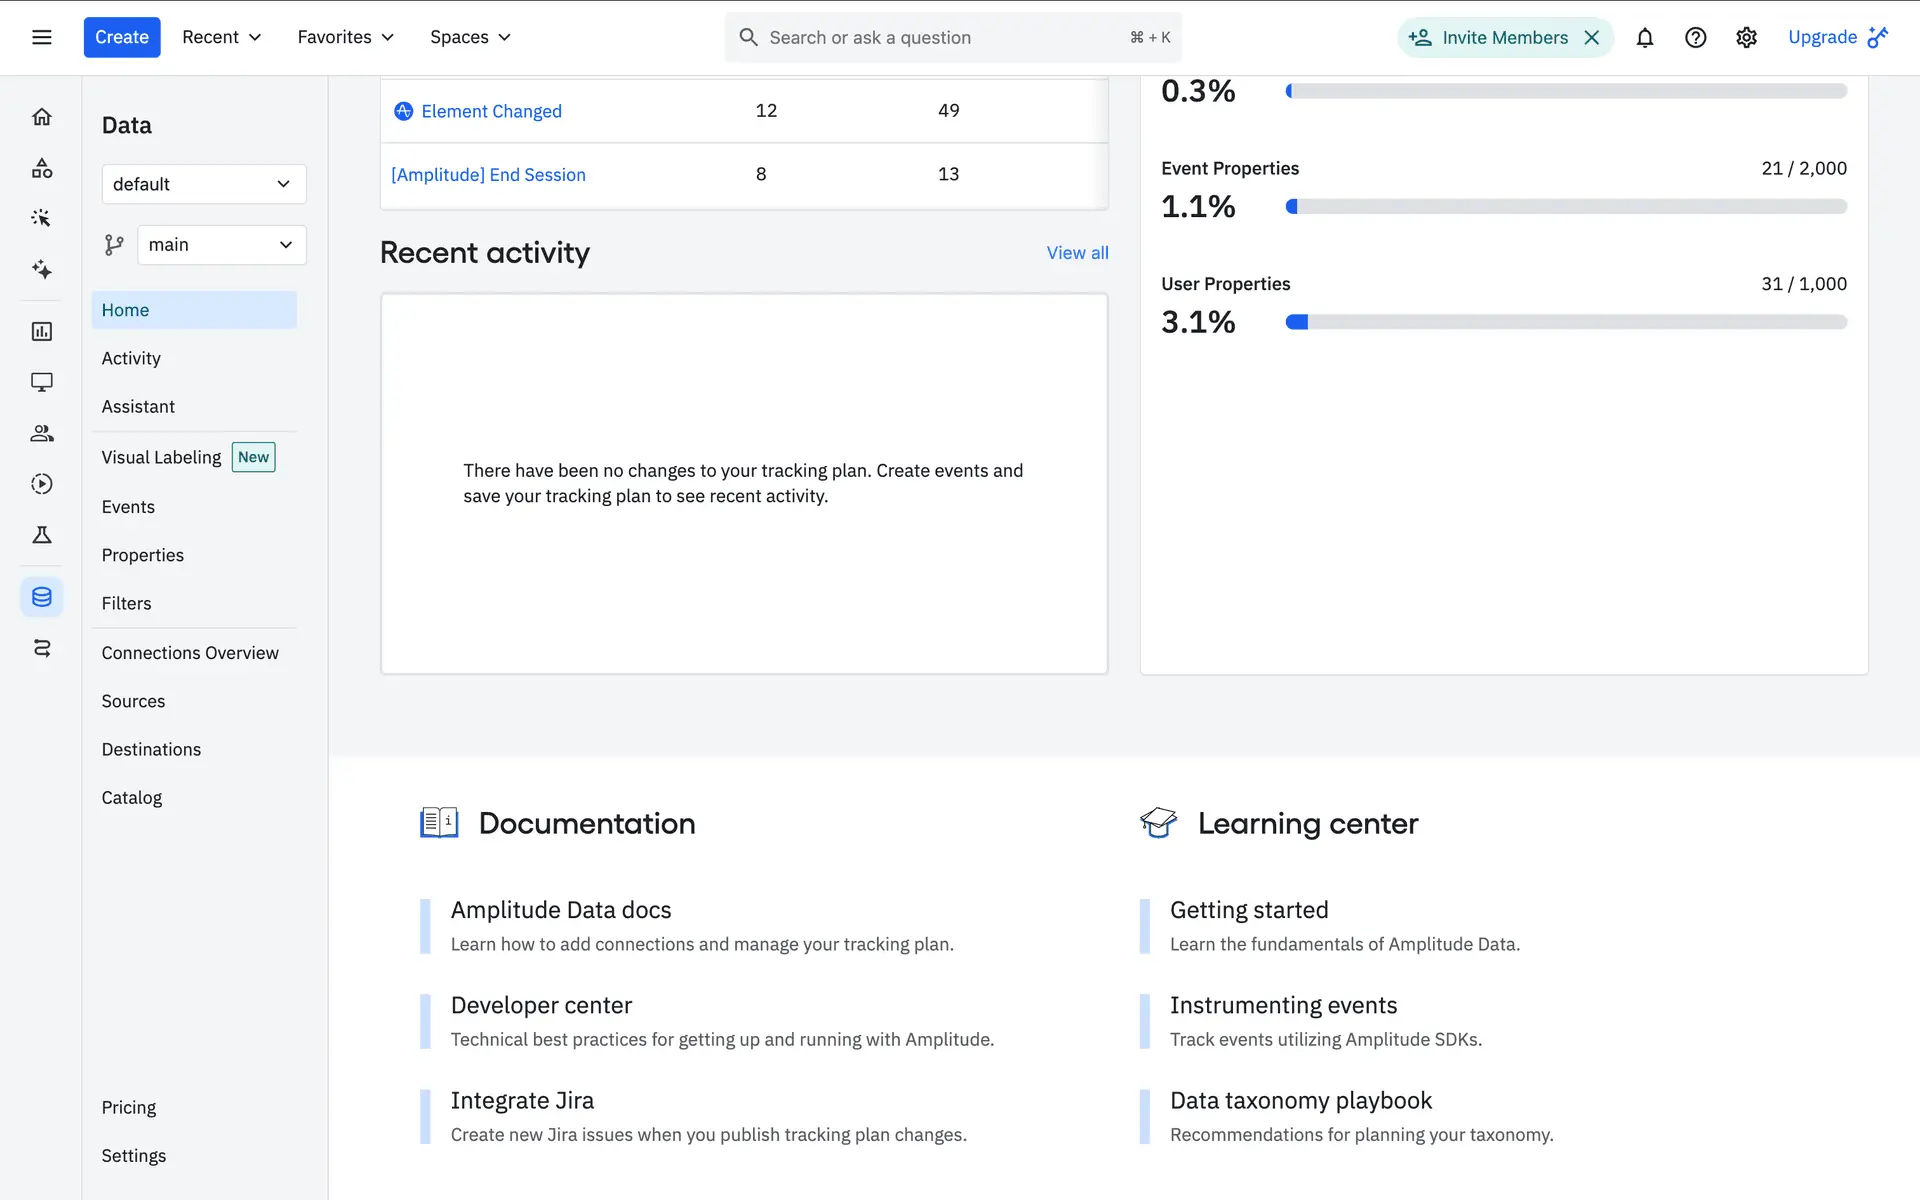The image size is (1920, 1200).
Task: Click the session replay play icon
Action: click(41, 484)
